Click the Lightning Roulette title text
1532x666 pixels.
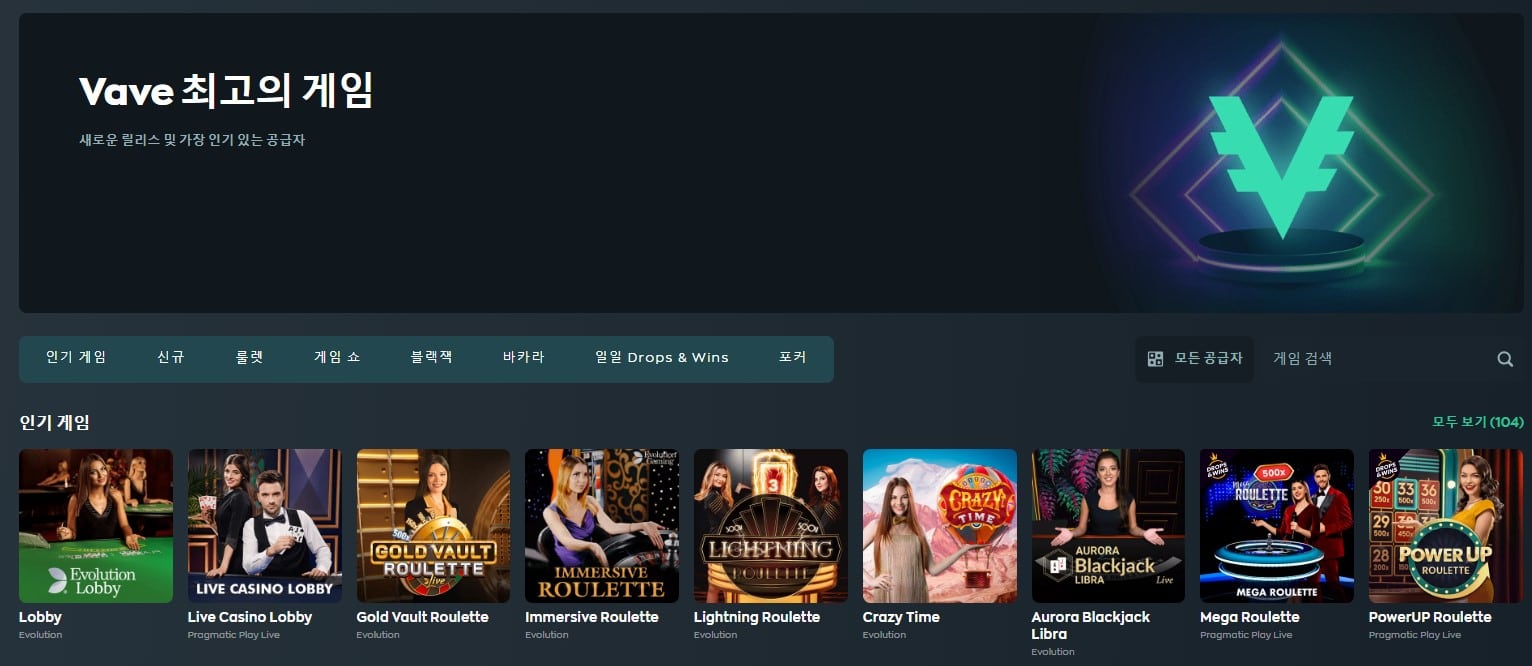(x=757, y=617)
